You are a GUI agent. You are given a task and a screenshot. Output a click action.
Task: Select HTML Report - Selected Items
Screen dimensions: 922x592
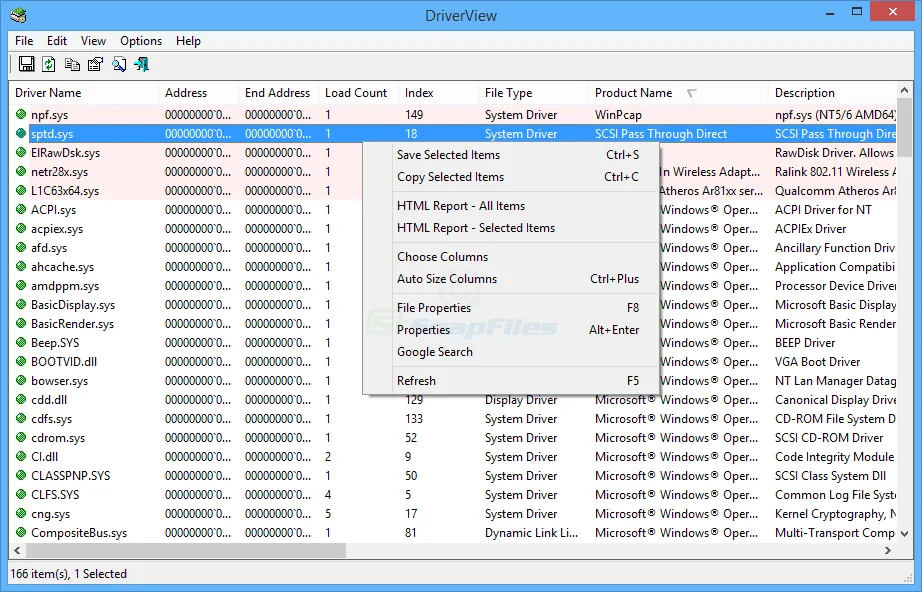coord(510,228)
